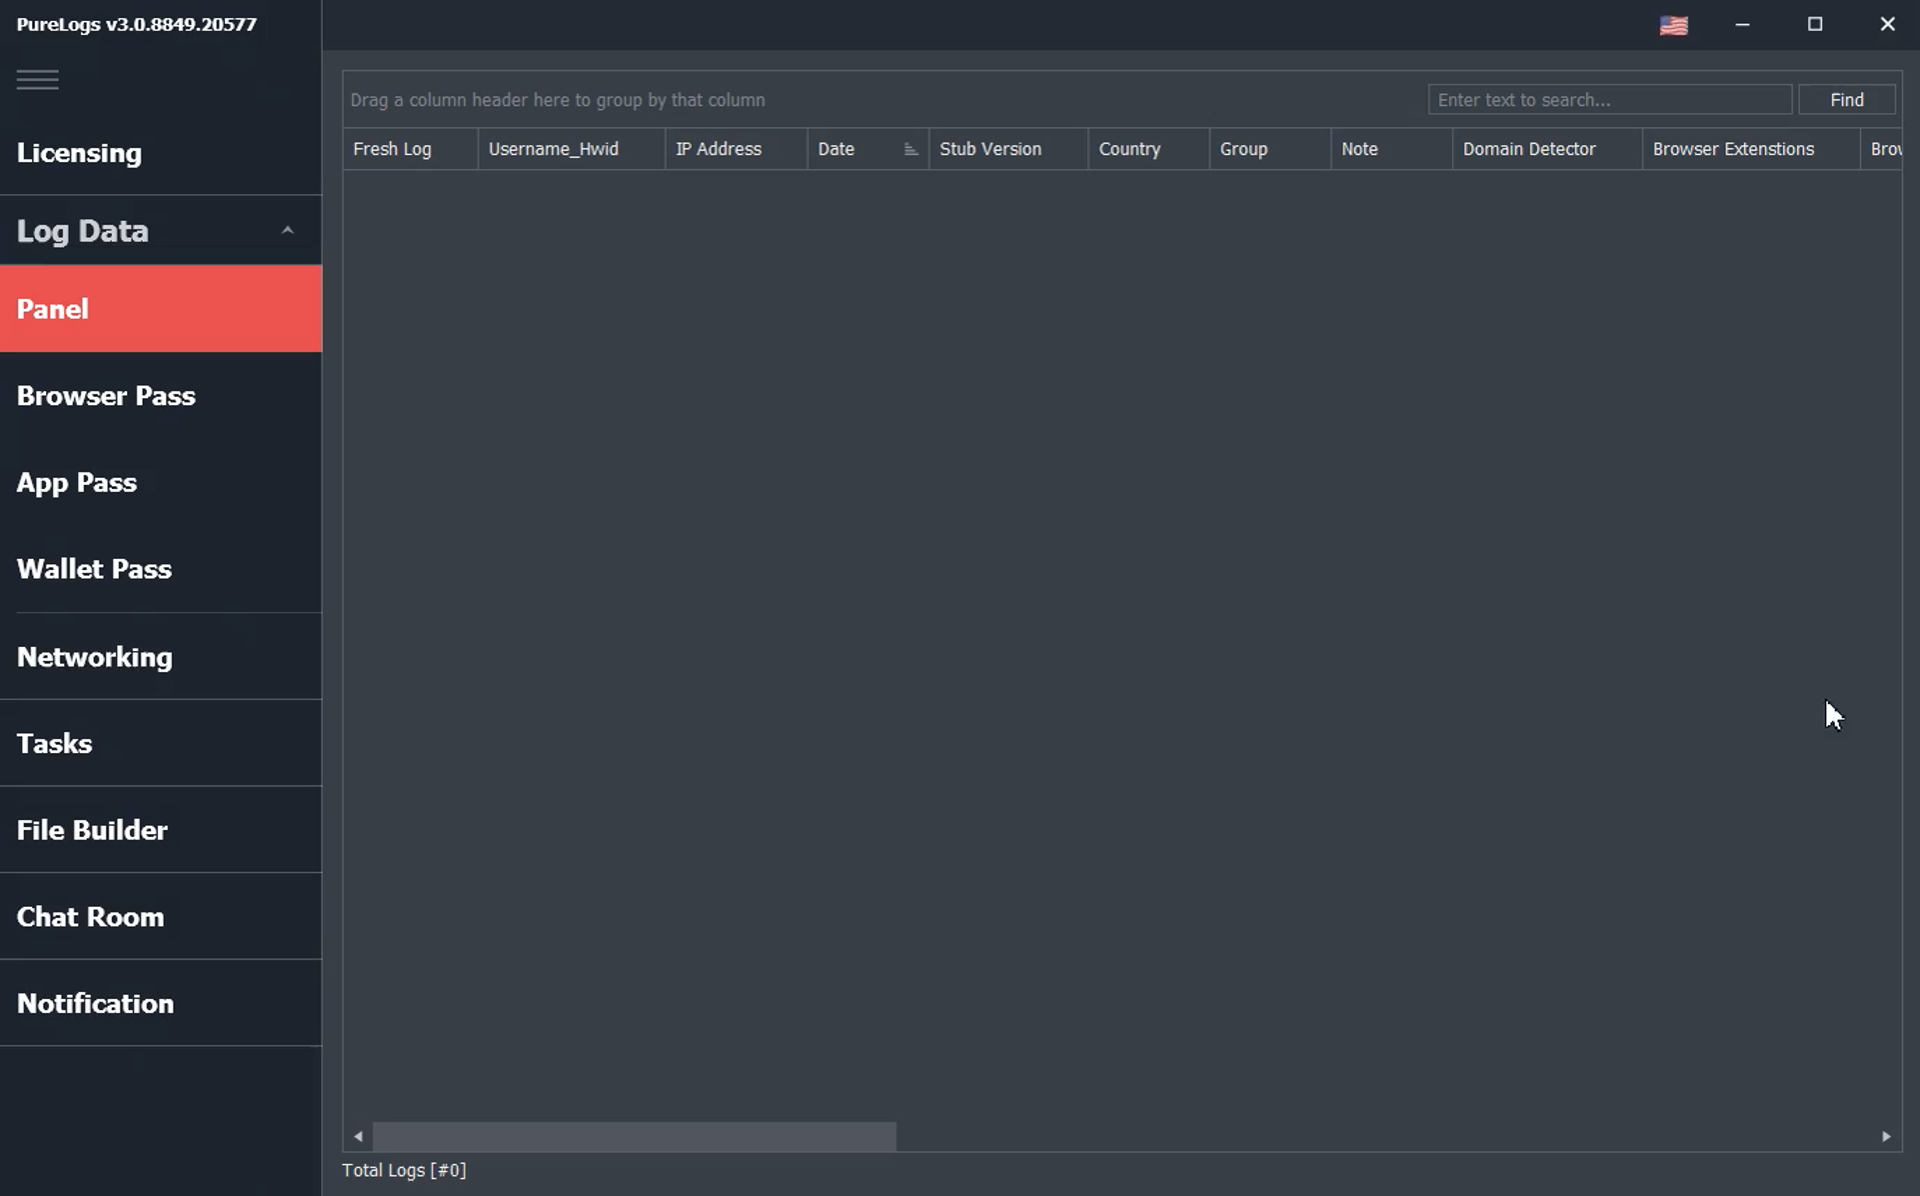Open the hamburger navigation menu

(37, 79)
